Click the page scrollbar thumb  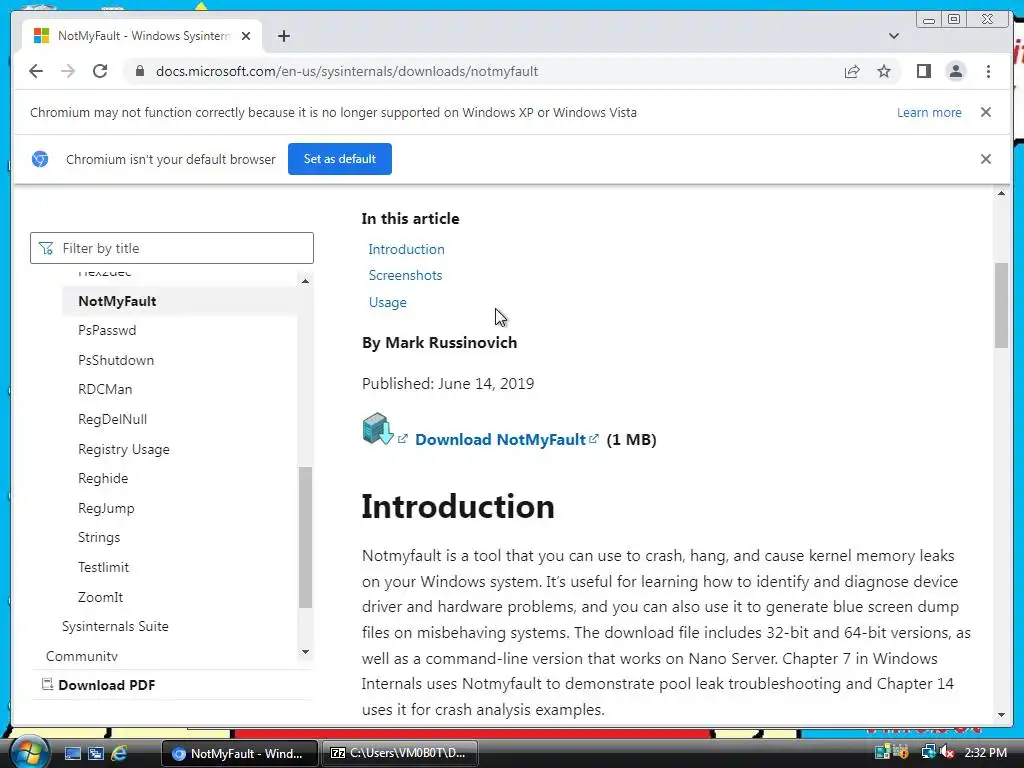(1001, 305)
